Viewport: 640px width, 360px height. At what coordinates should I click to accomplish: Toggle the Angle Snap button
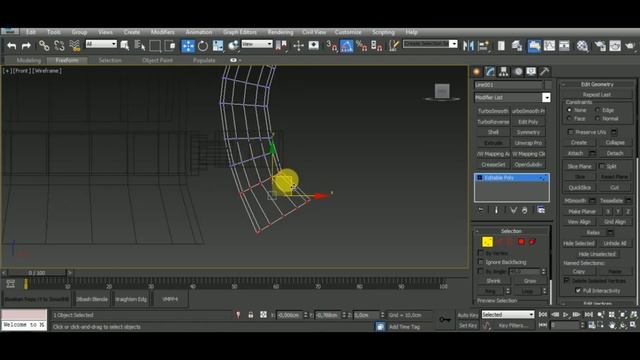(346, 46)
